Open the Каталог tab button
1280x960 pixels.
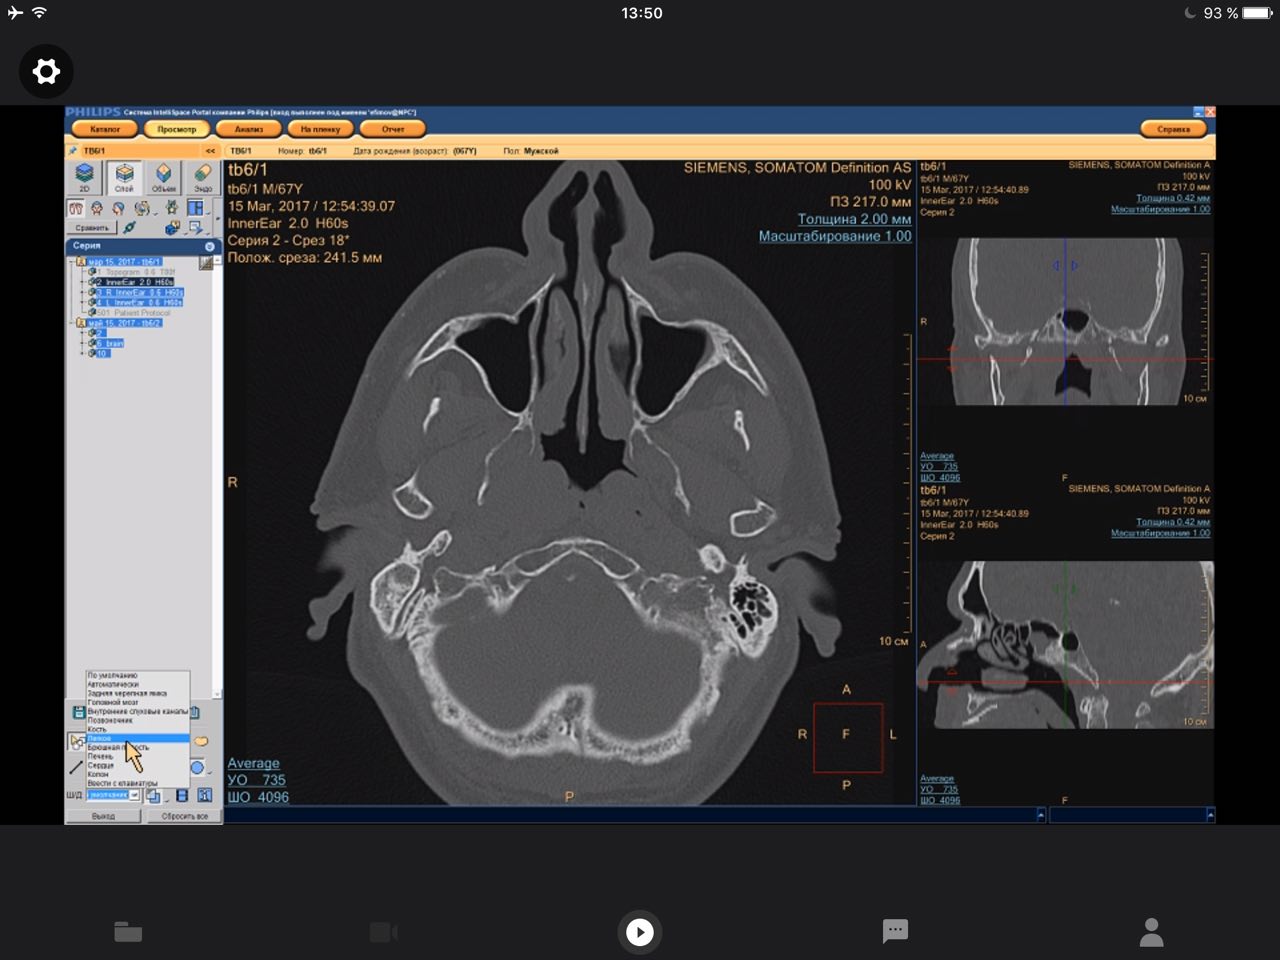coord(105,129)
